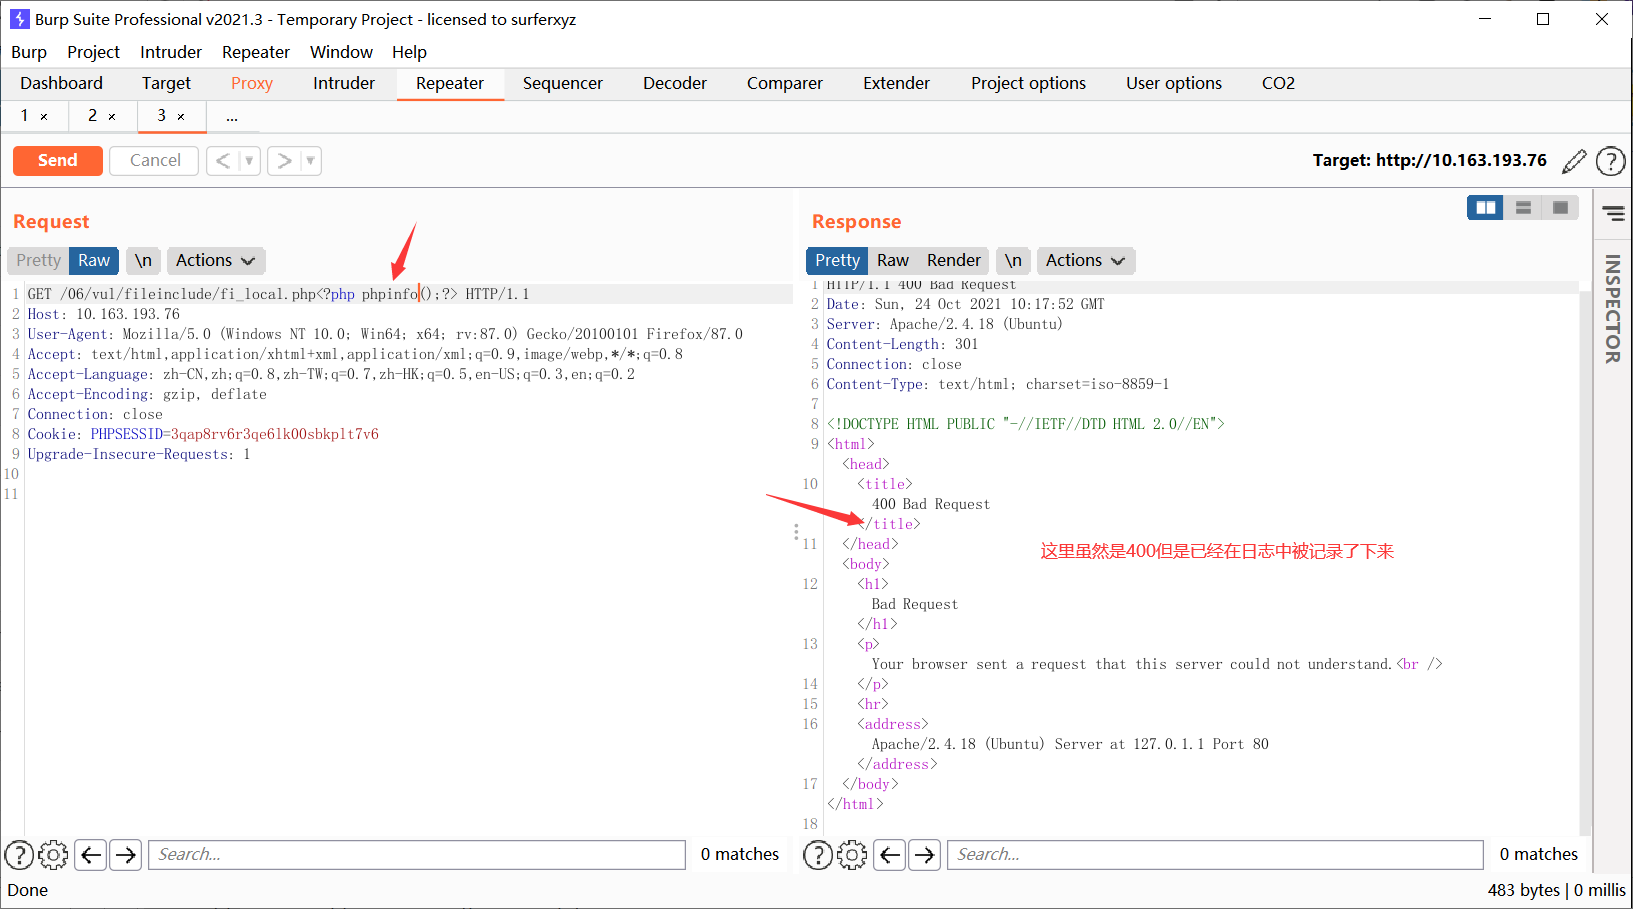Send the request
The image size is (1633, 909).
click(58, 161)
